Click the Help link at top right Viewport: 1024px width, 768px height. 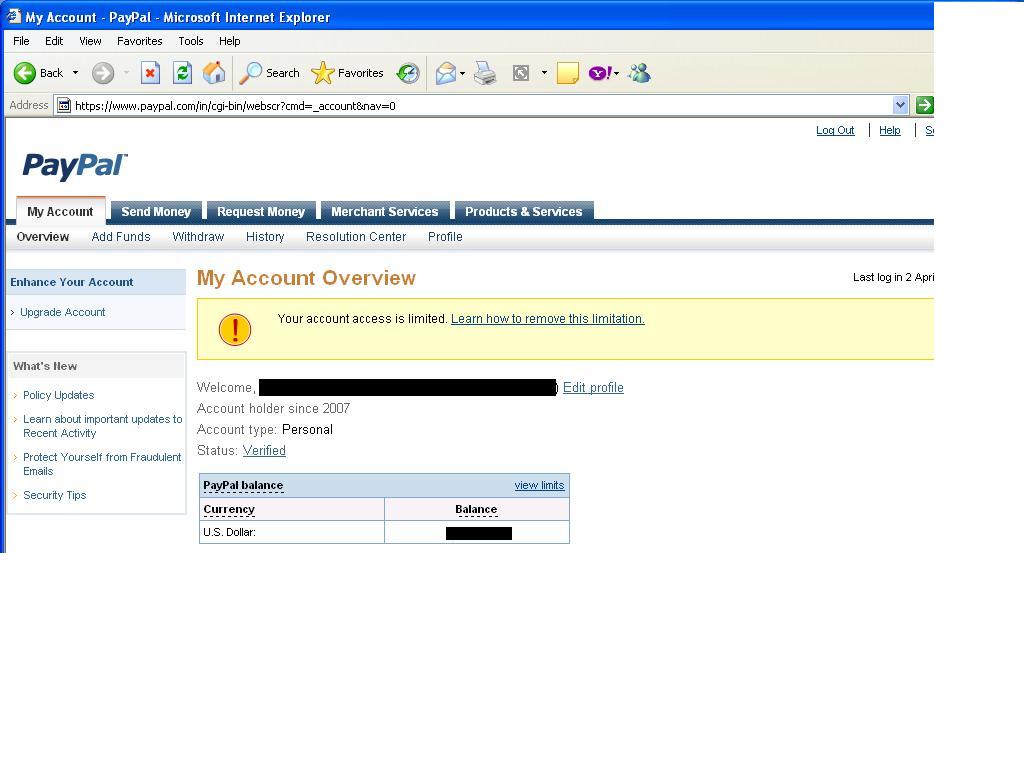889,130
